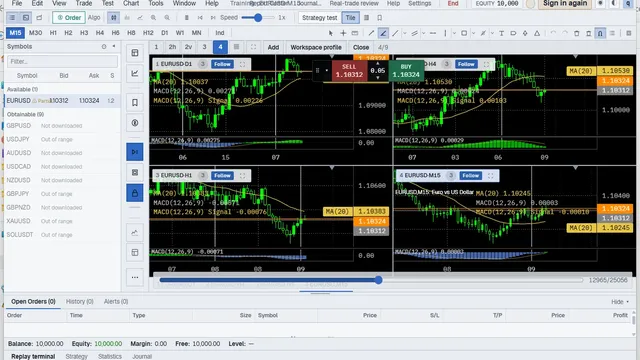Viewport: 640px width, 360px height.
Task: Click the bookmark icon beside Tile
Action: click(x=380, y=18)
